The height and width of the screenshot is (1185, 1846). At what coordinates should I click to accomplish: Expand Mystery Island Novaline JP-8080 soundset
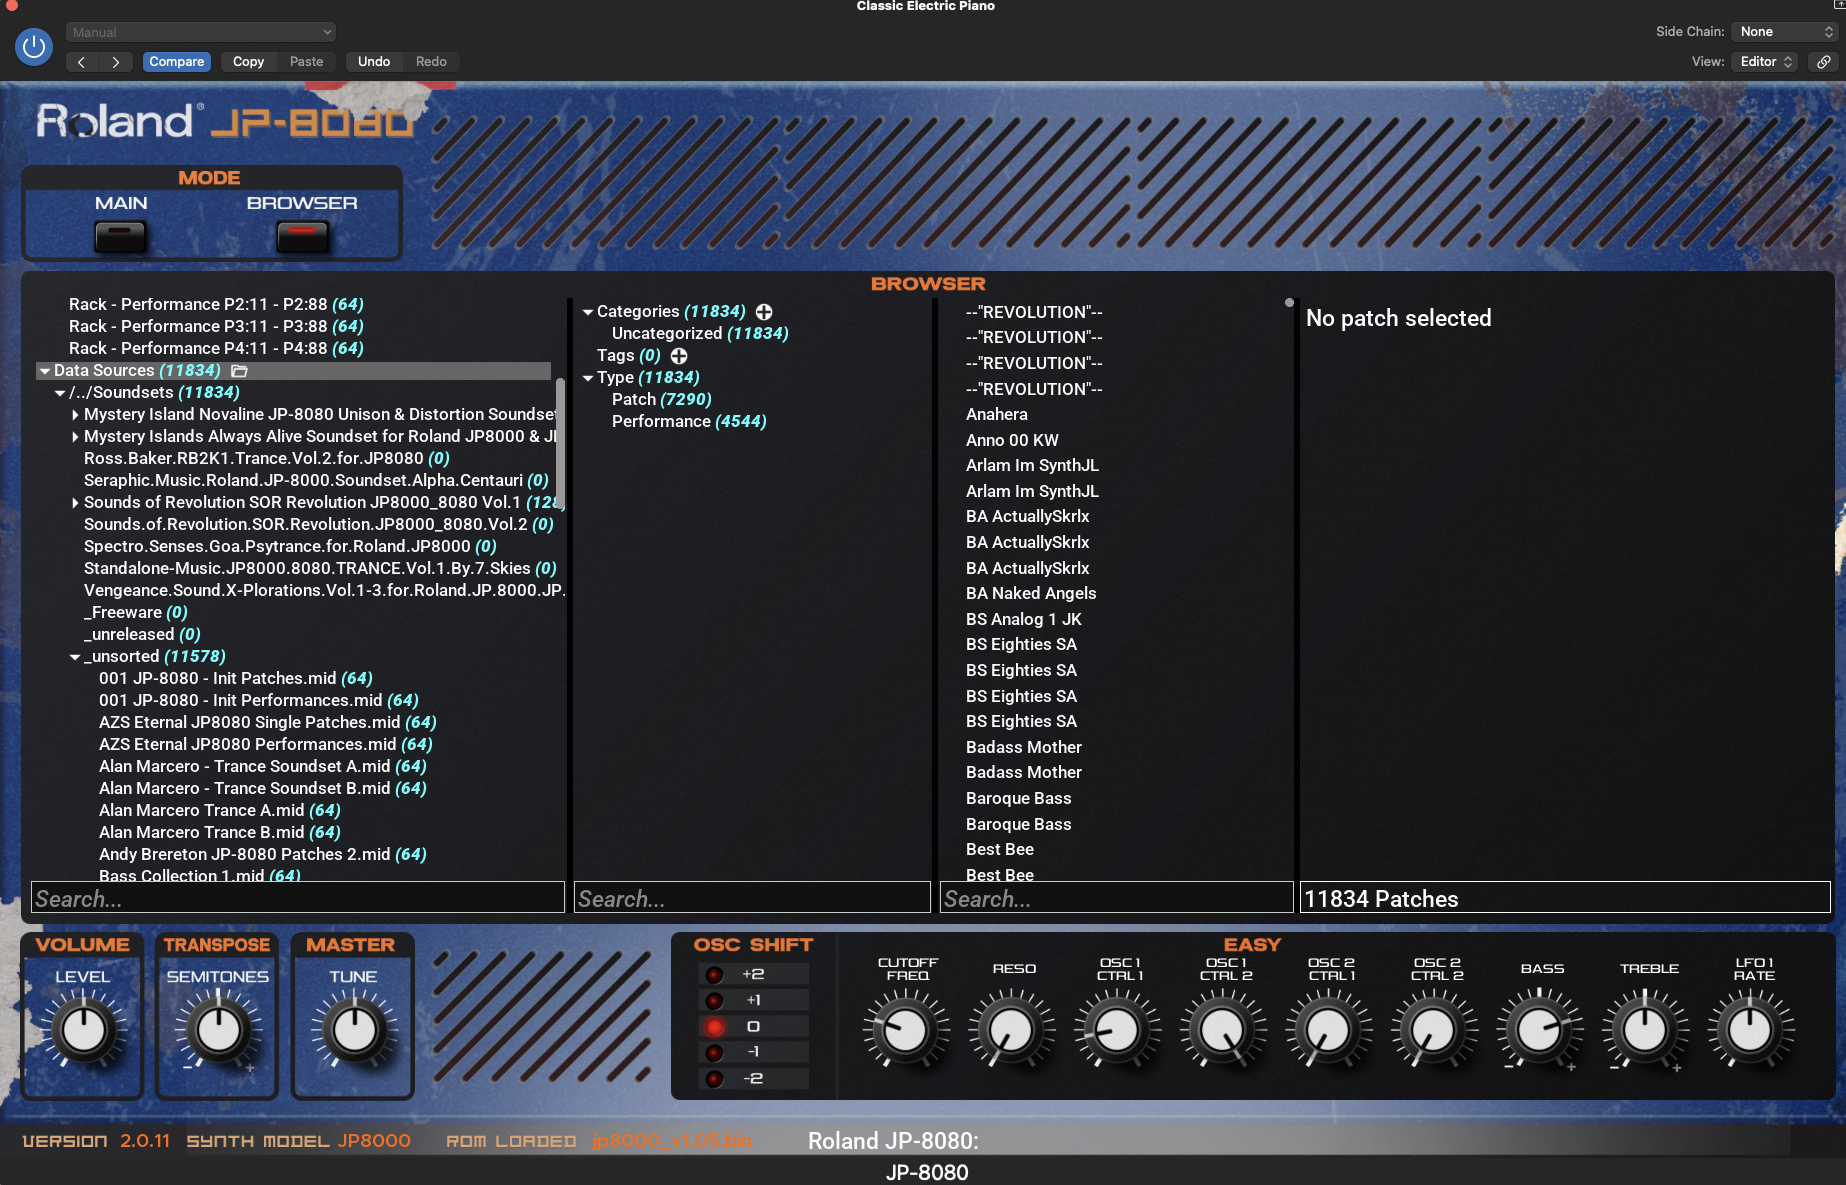click(75, 415)
